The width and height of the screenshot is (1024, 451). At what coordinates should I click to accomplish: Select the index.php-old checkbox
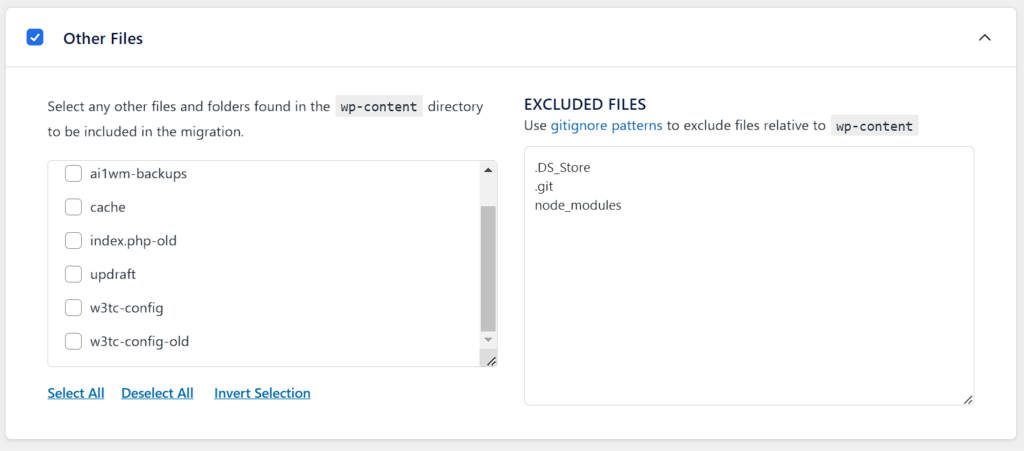click(74, 241)
